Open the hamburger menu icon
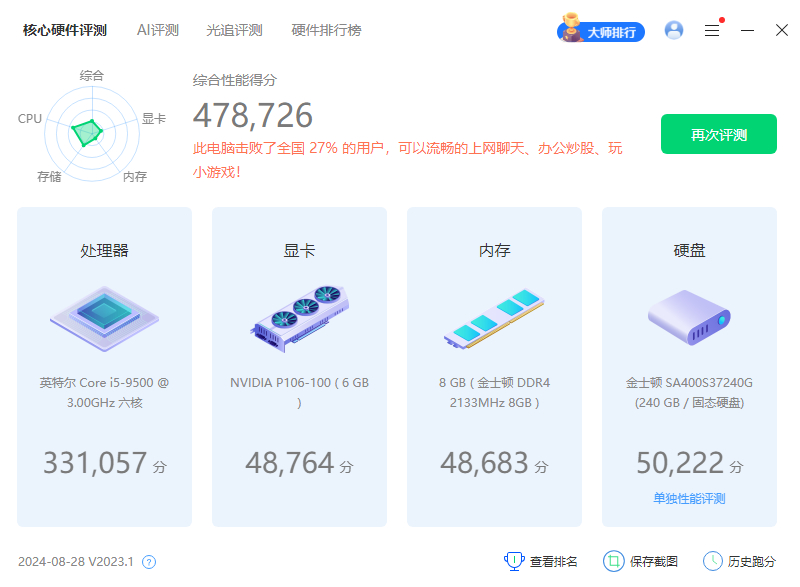Screen dimensions: 800x587 (712, 31)
